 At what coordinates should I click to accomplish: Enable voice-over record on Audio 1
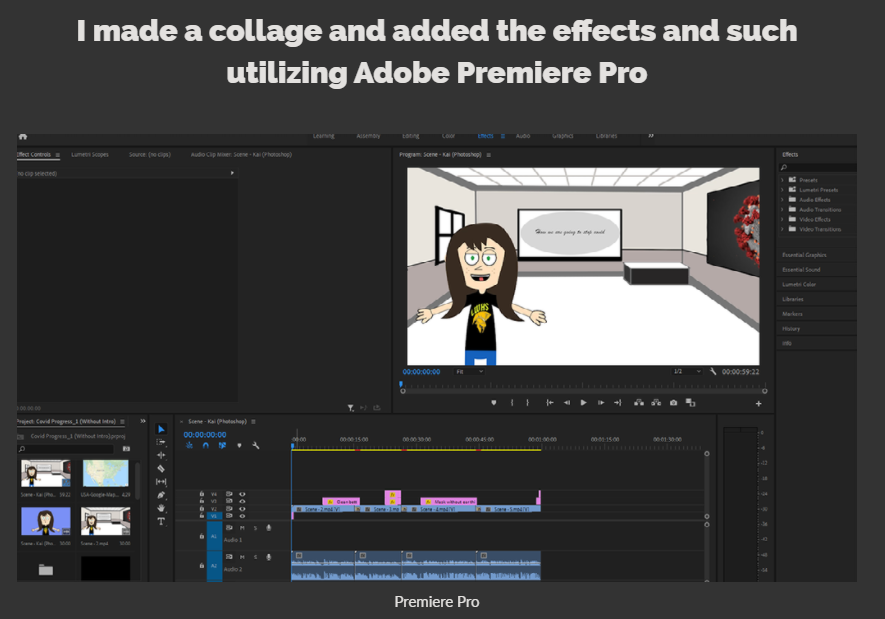[x=269, y=528]
